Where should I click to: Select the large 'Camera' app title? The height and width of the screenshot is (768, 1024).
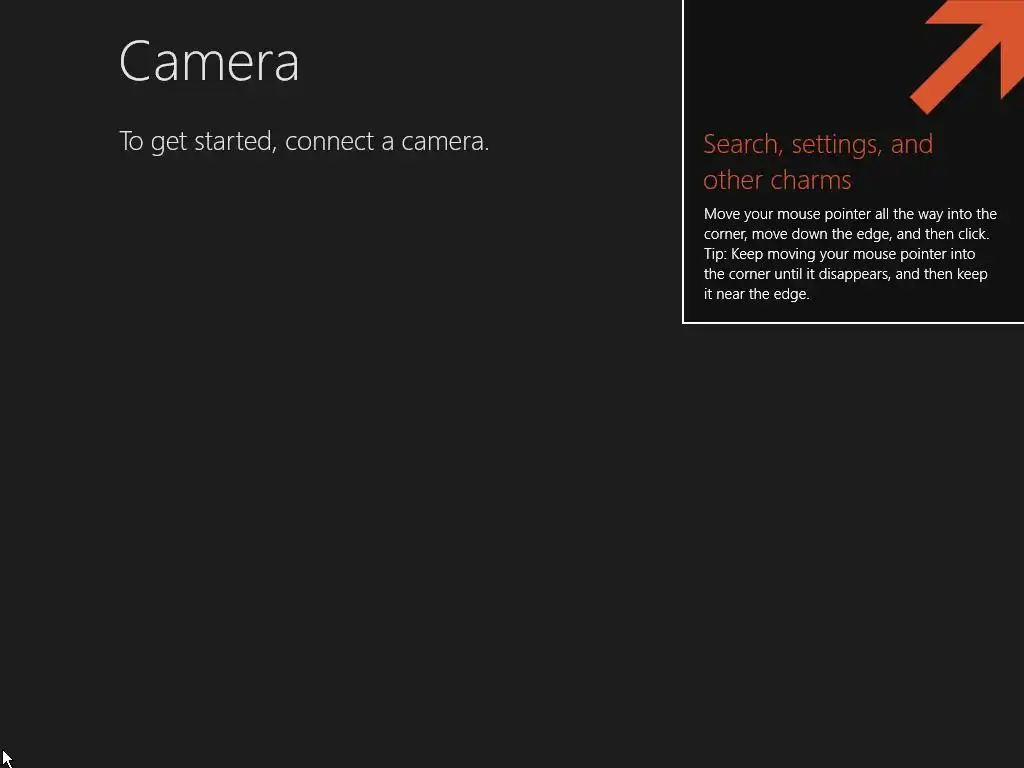click(209, 61)
